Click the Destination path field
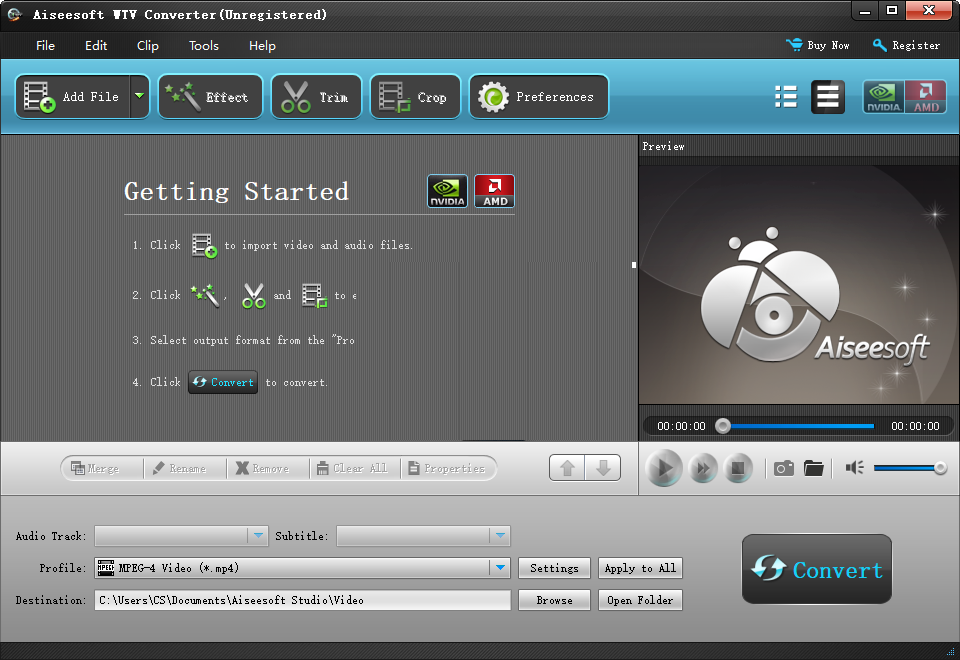This screenshot has width=960, height=660. 300,600
